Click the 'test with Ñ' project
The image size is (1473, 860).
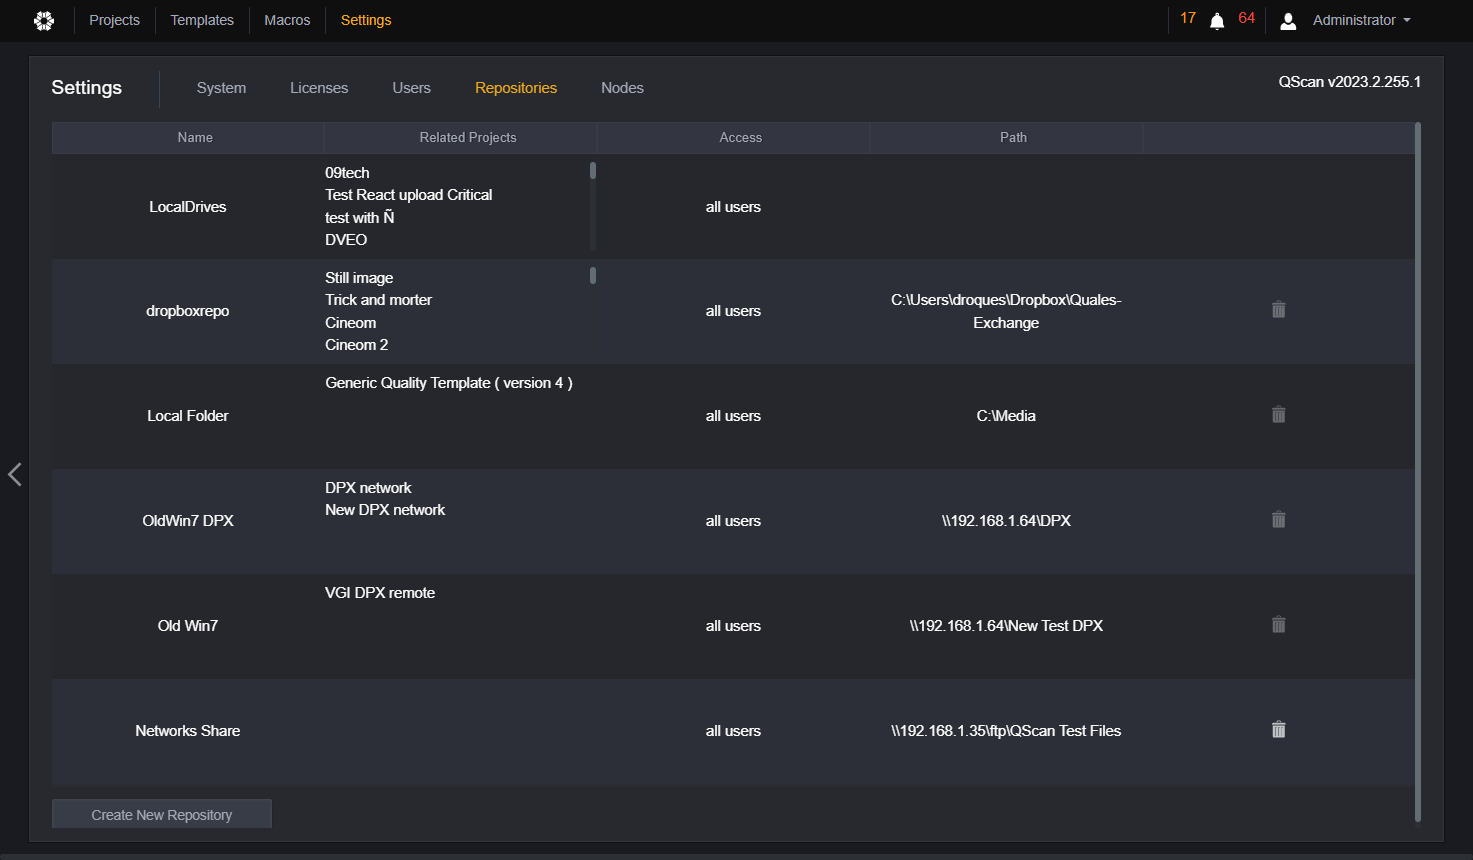click(x=360, y=218)
